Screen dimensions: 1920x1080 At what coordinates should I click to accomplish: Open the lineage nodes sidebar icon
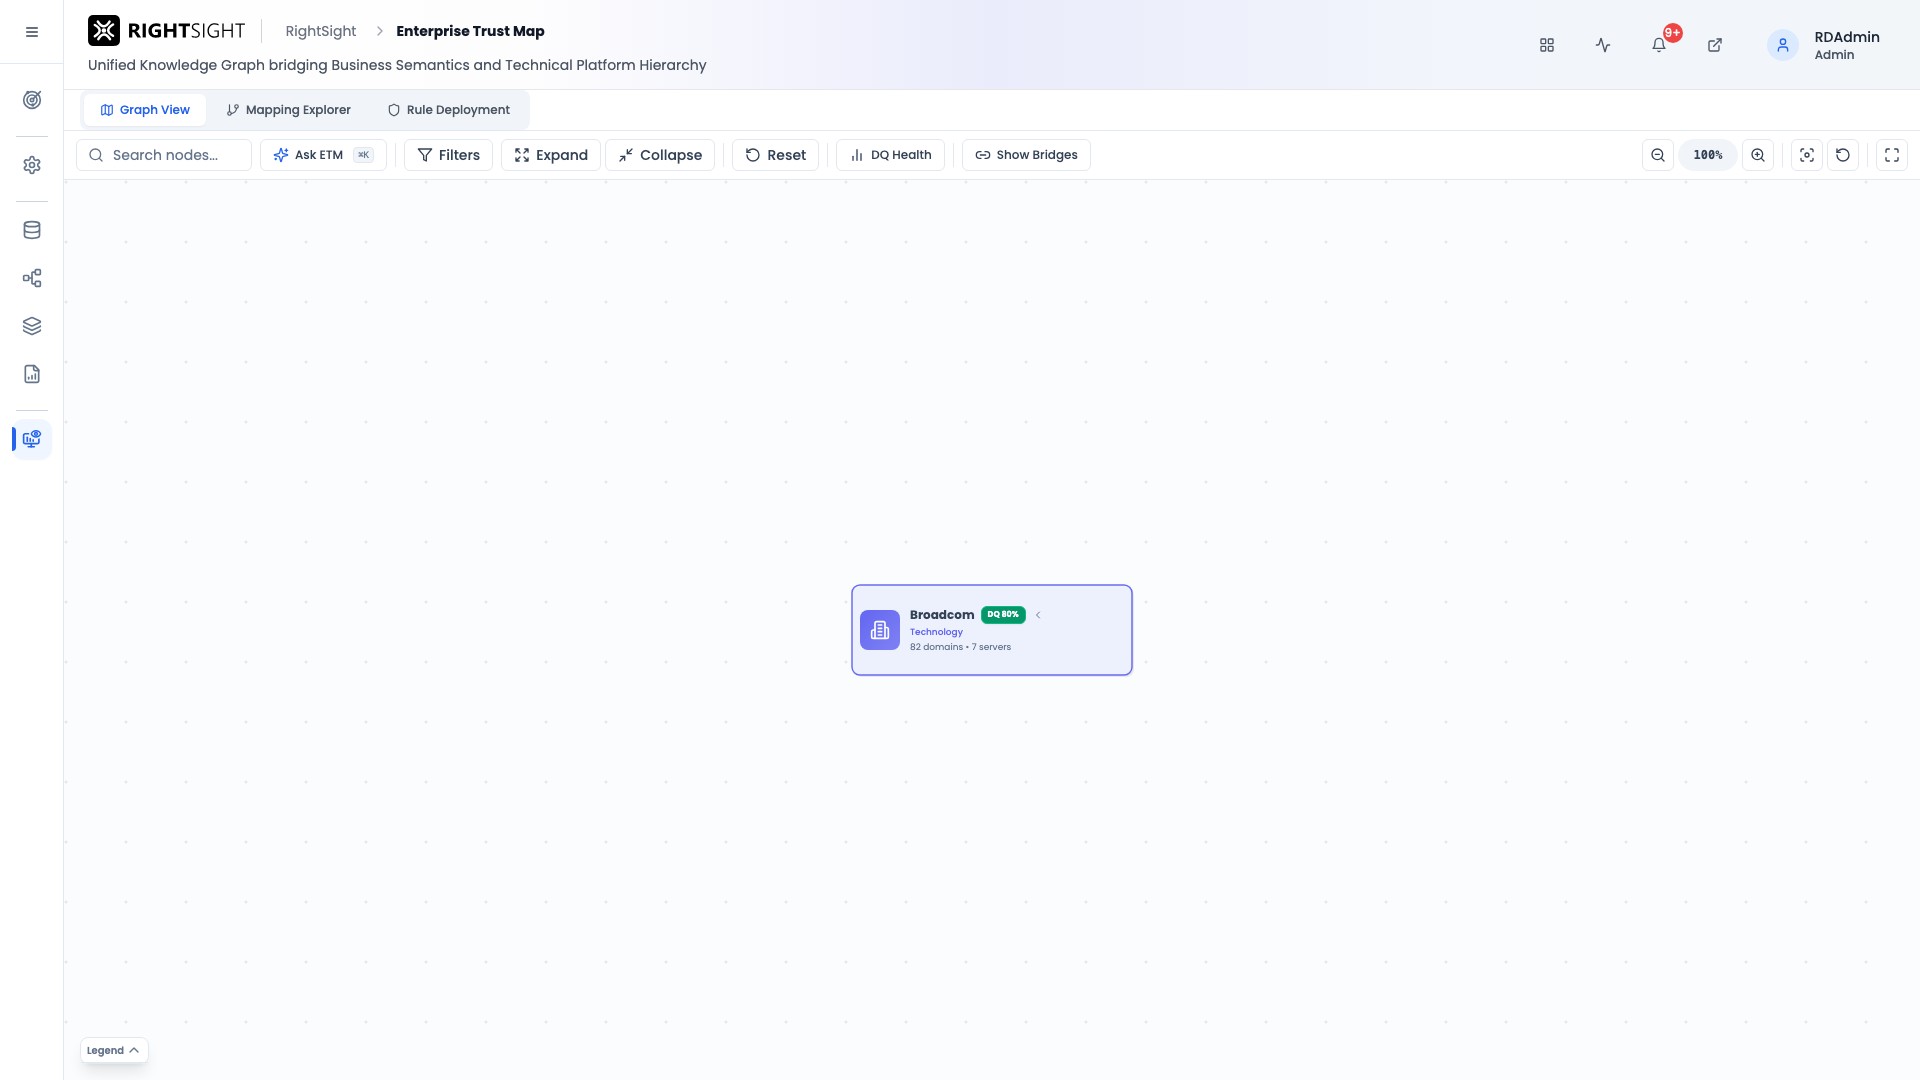[x=32, y=278]
